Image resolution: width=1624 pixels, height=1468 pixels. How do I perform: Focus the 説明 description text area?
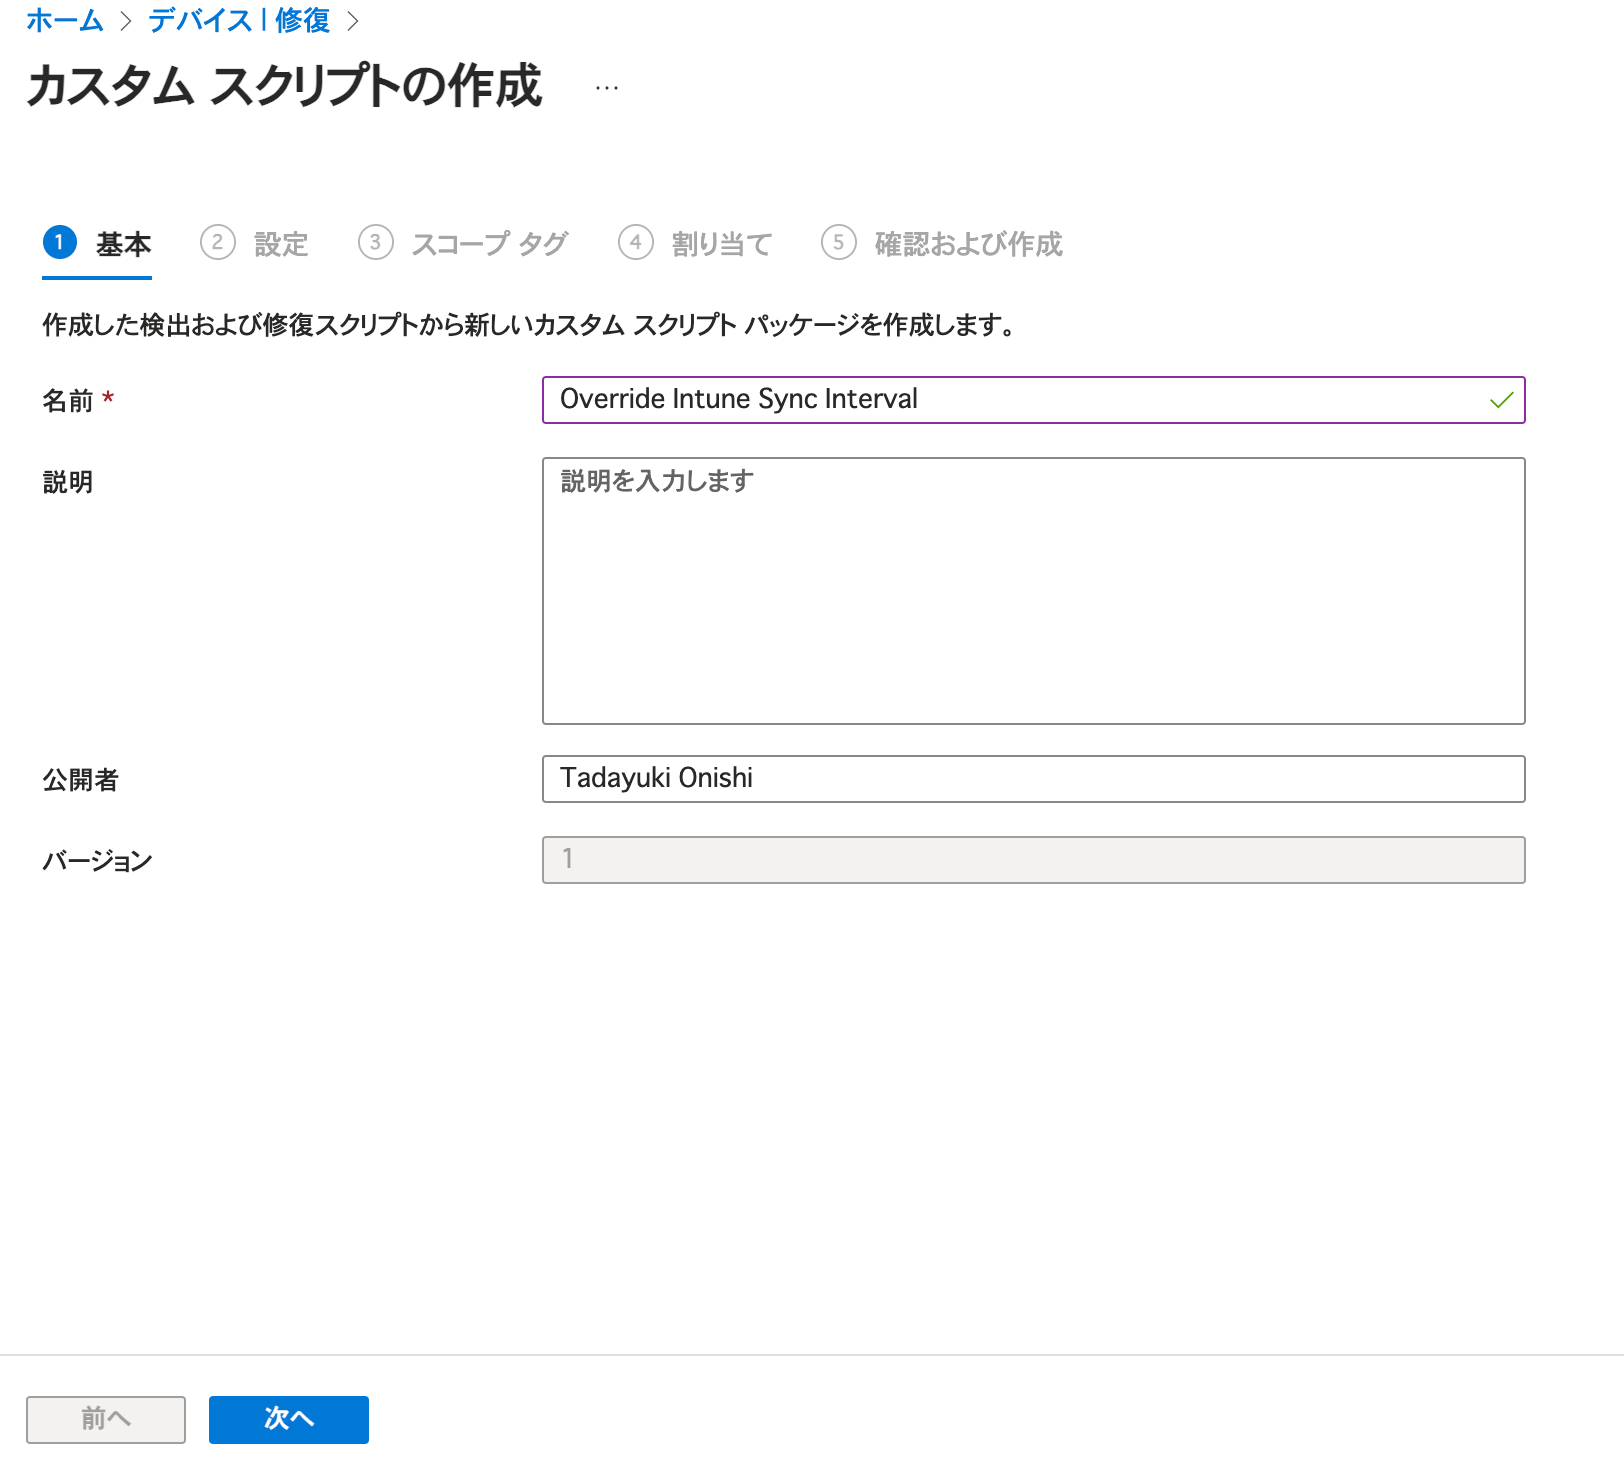click(1033, 591)
